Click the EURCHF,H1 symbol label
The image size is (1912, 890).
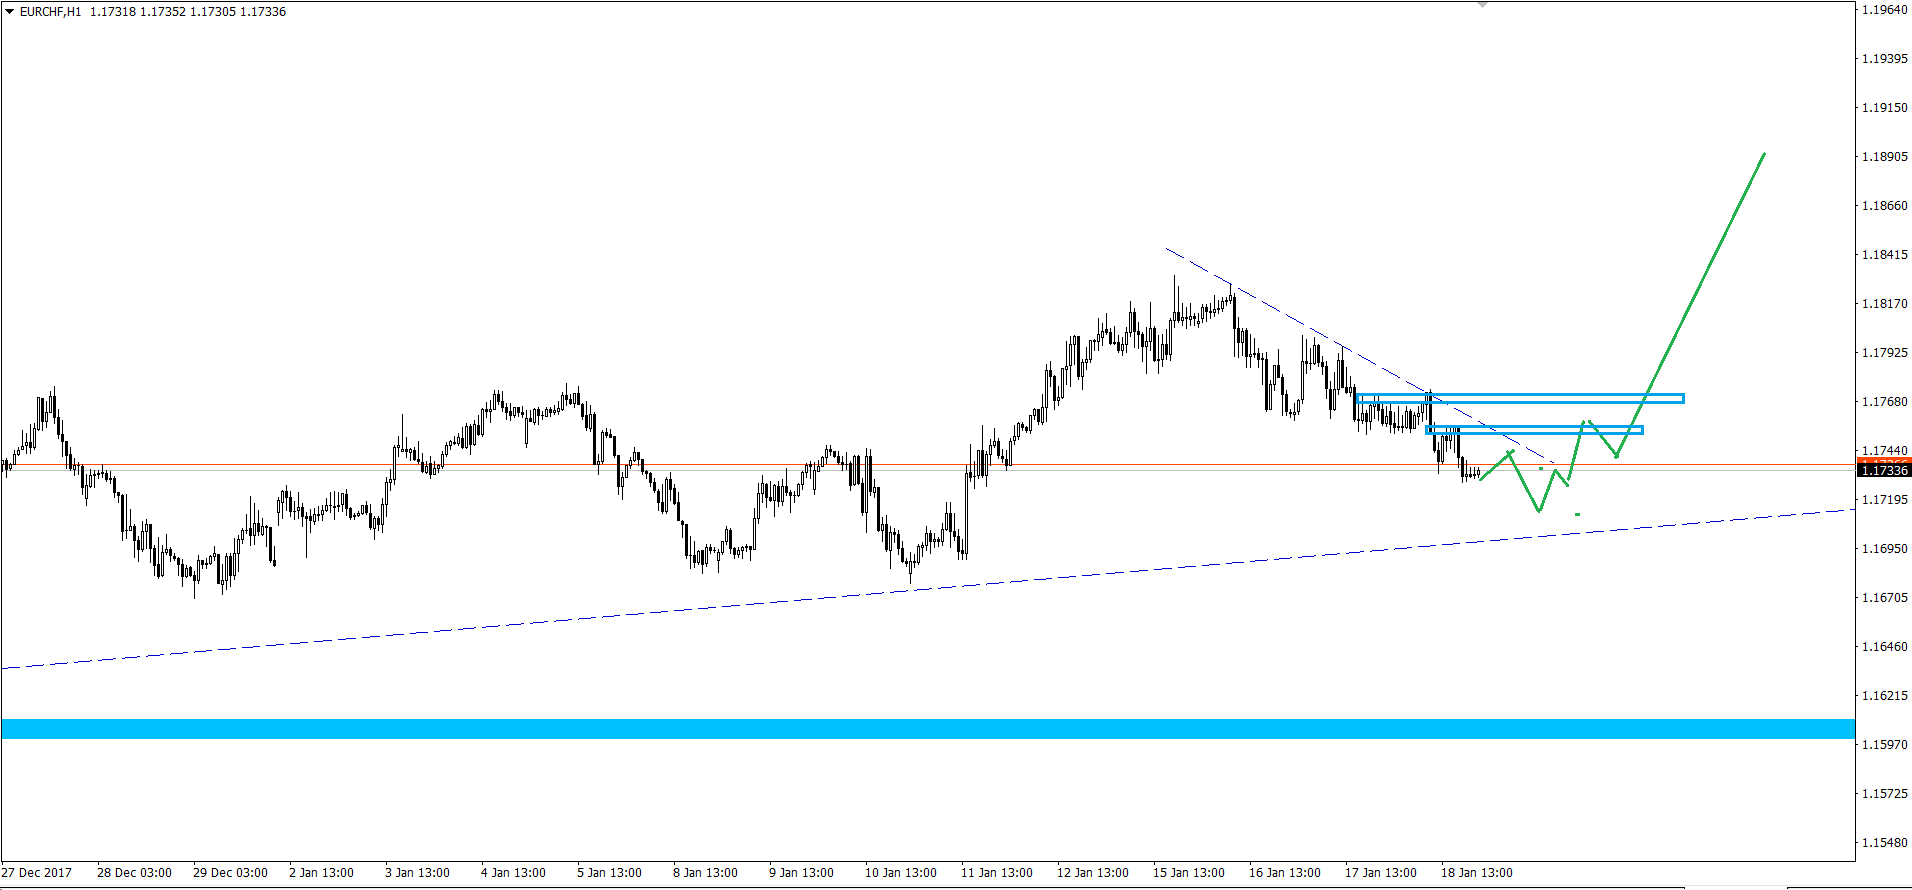50,12
